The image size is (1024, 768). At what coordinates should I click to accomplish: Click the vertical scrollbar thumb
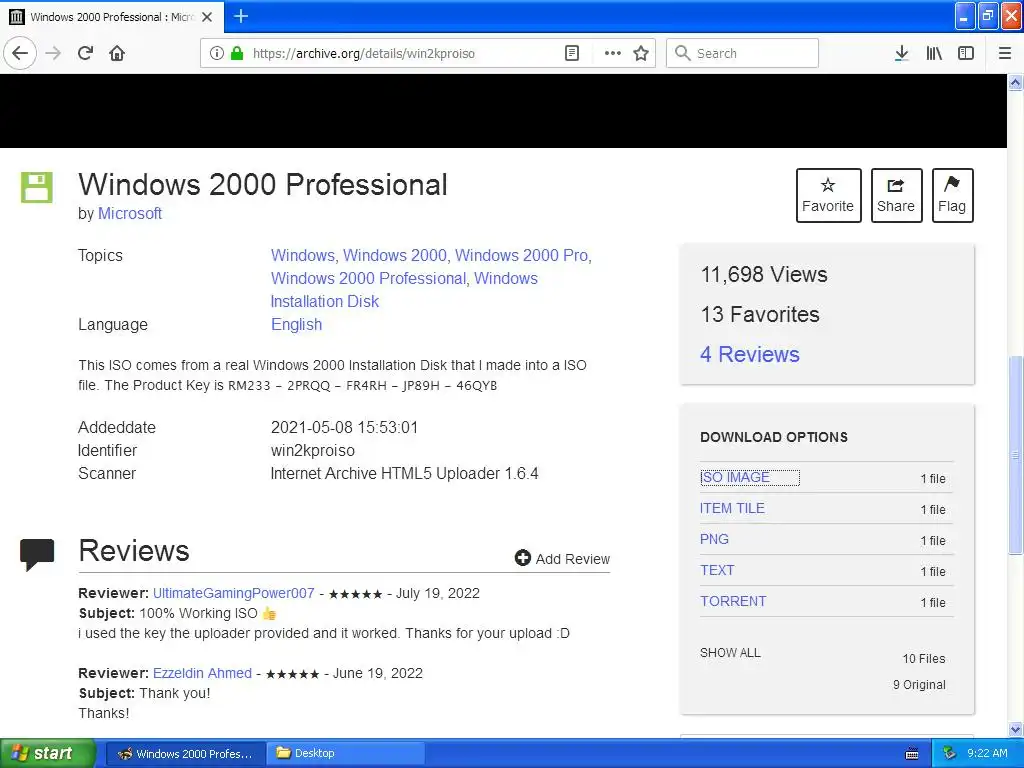[1015, 455]
